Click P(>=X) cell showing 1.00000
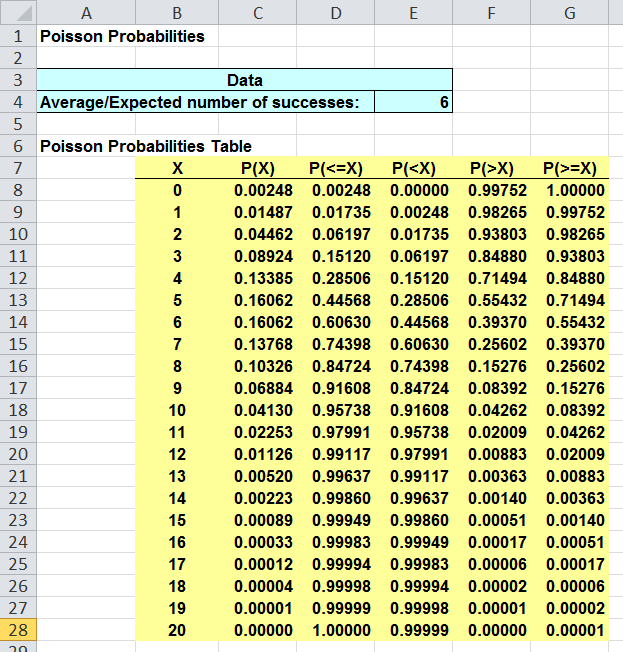The width and height of the screenshot is (623, 652). 570,190
